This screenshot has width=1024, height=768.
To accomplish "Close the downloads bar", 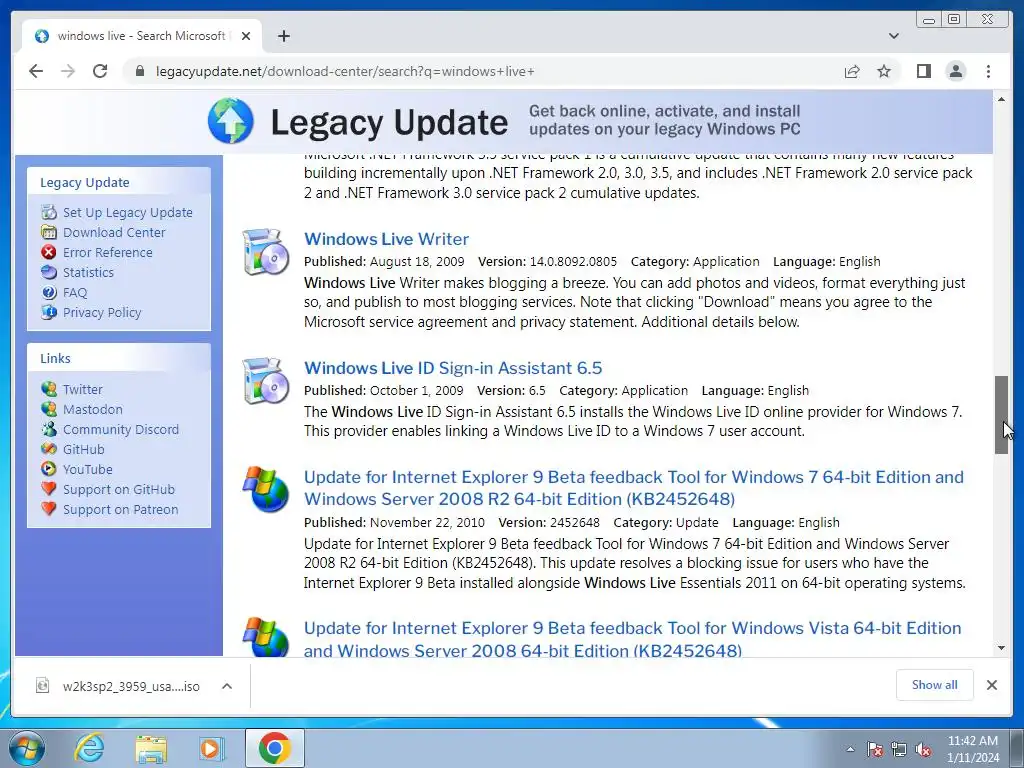I will pos(992,684).
